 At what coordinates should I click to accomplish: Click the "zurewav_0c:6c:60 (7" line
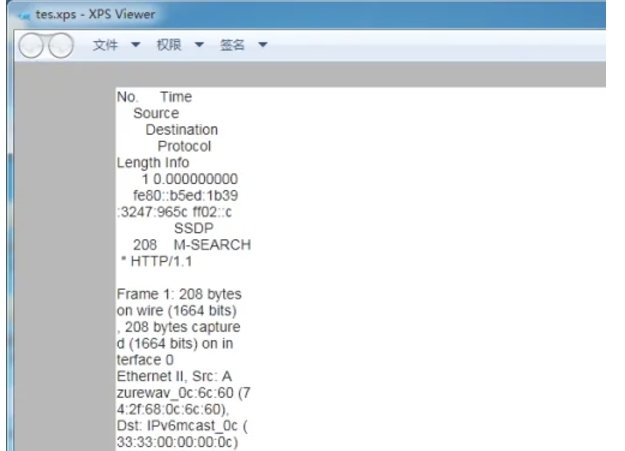pyautogui.click(x=183, y=393)
